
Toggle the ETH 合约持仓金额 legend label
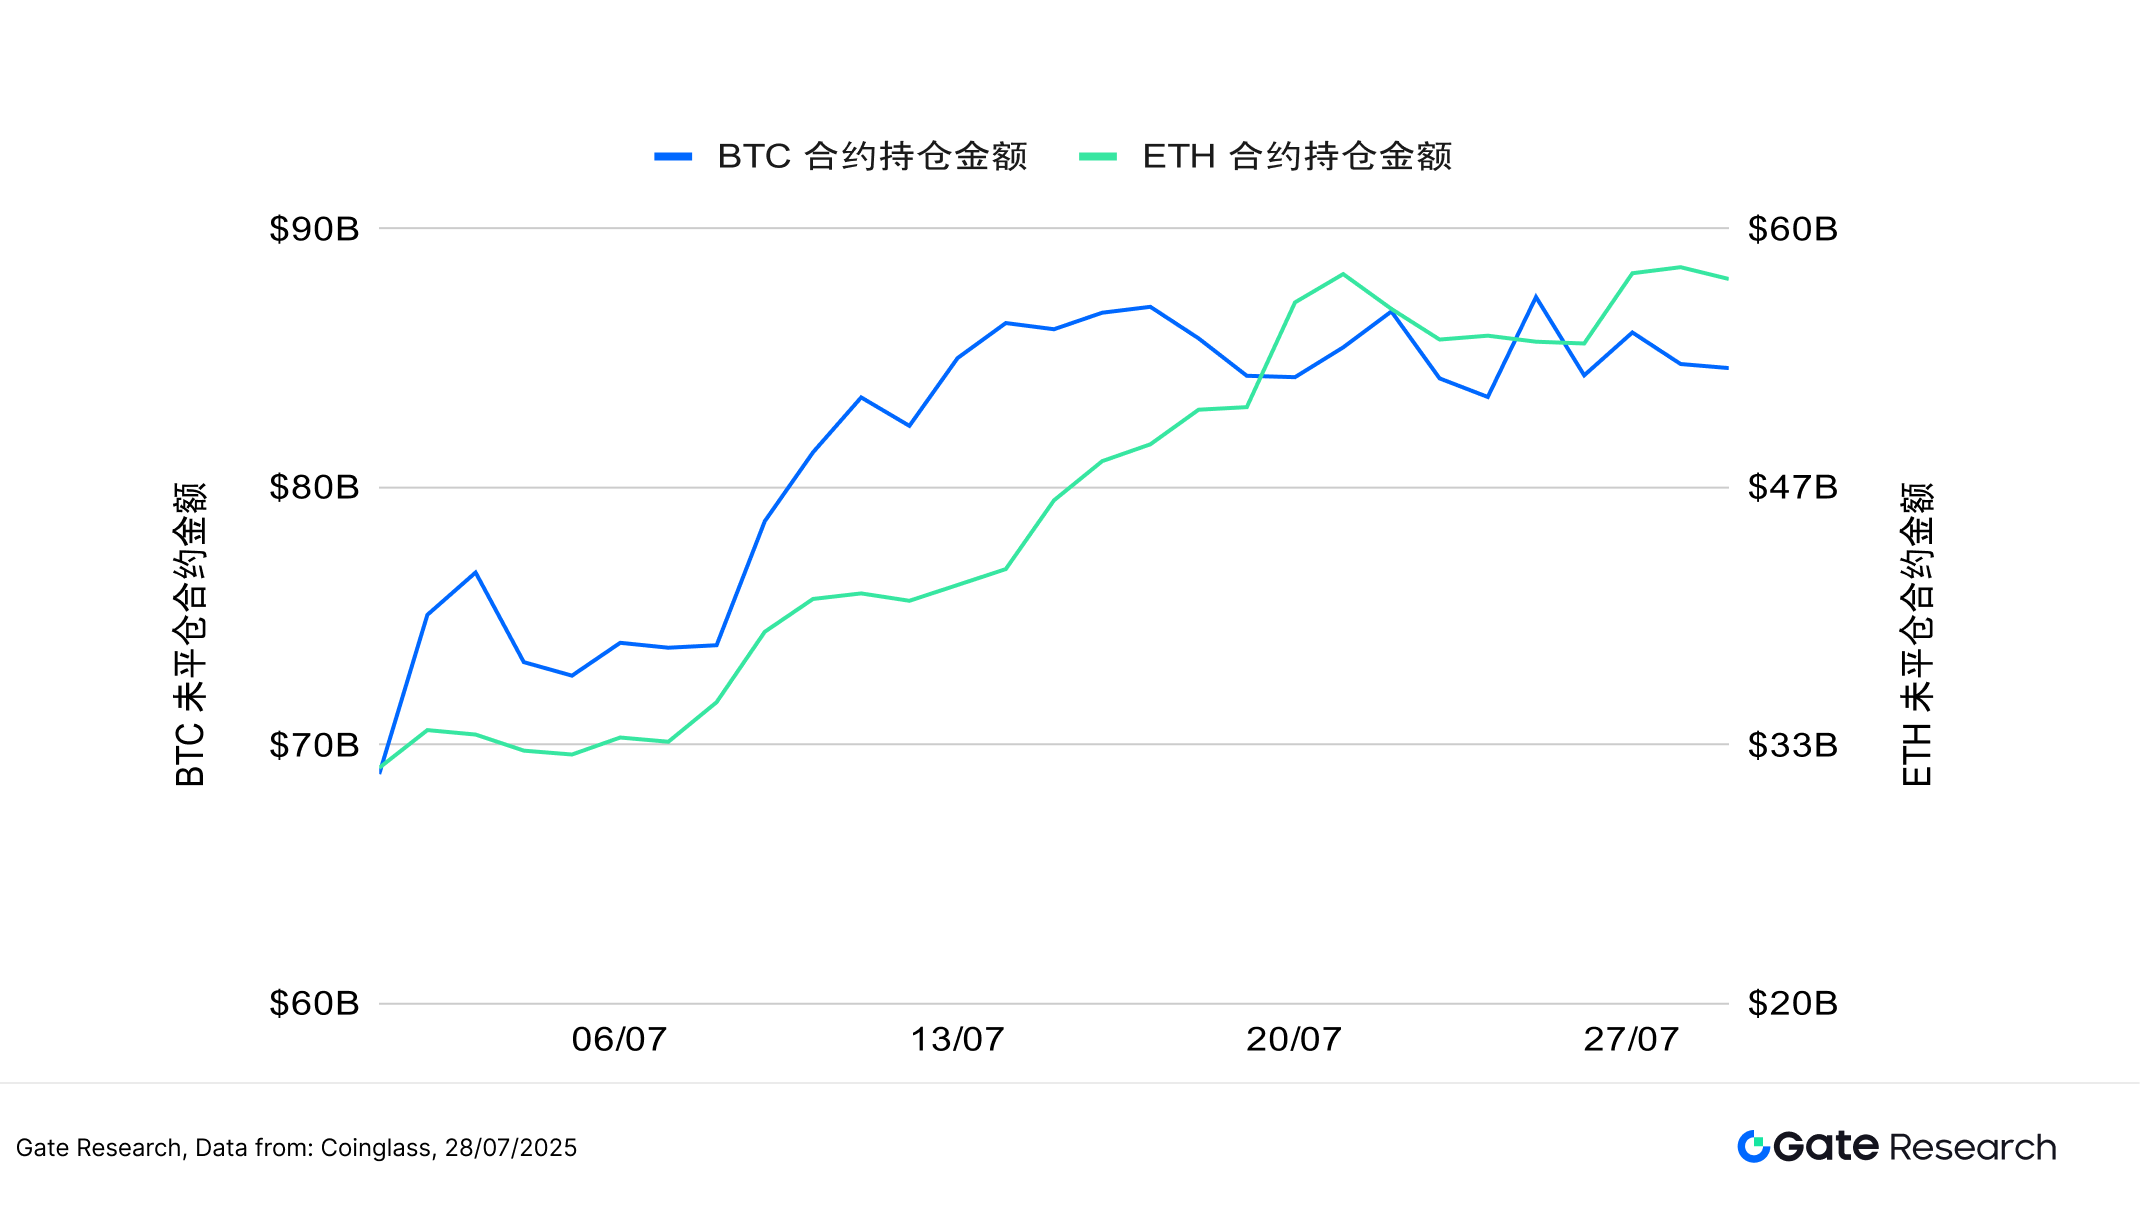pos(1297,157)
